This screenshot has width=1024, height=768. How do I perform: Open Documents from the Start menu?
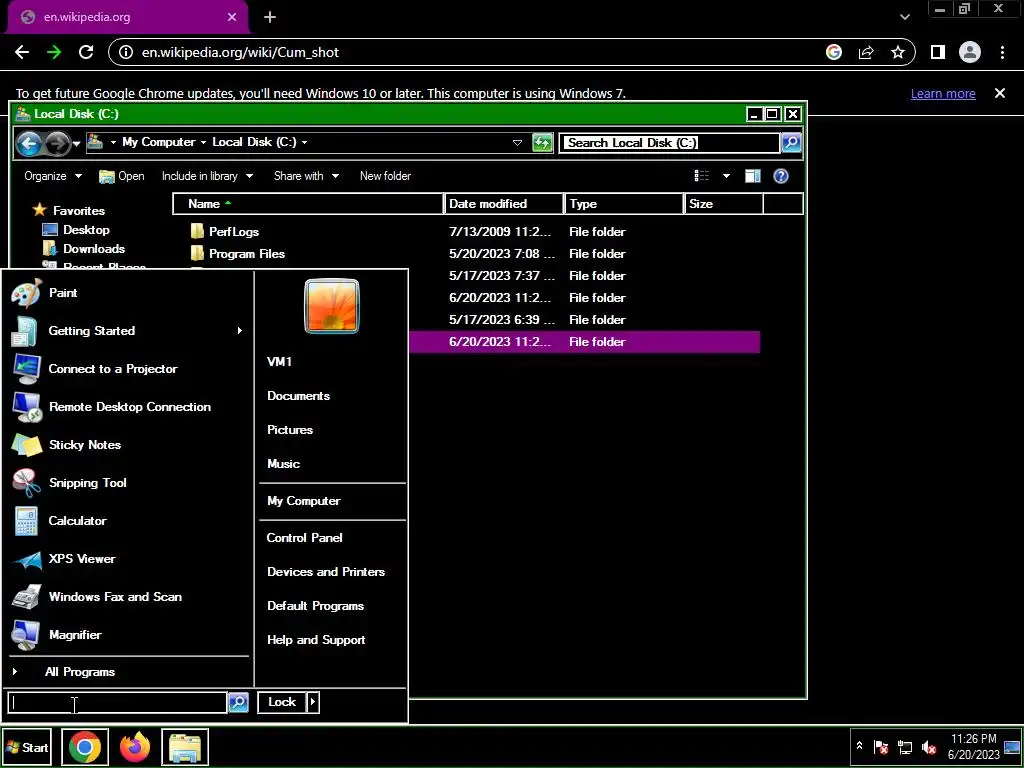tap(298, 396)
